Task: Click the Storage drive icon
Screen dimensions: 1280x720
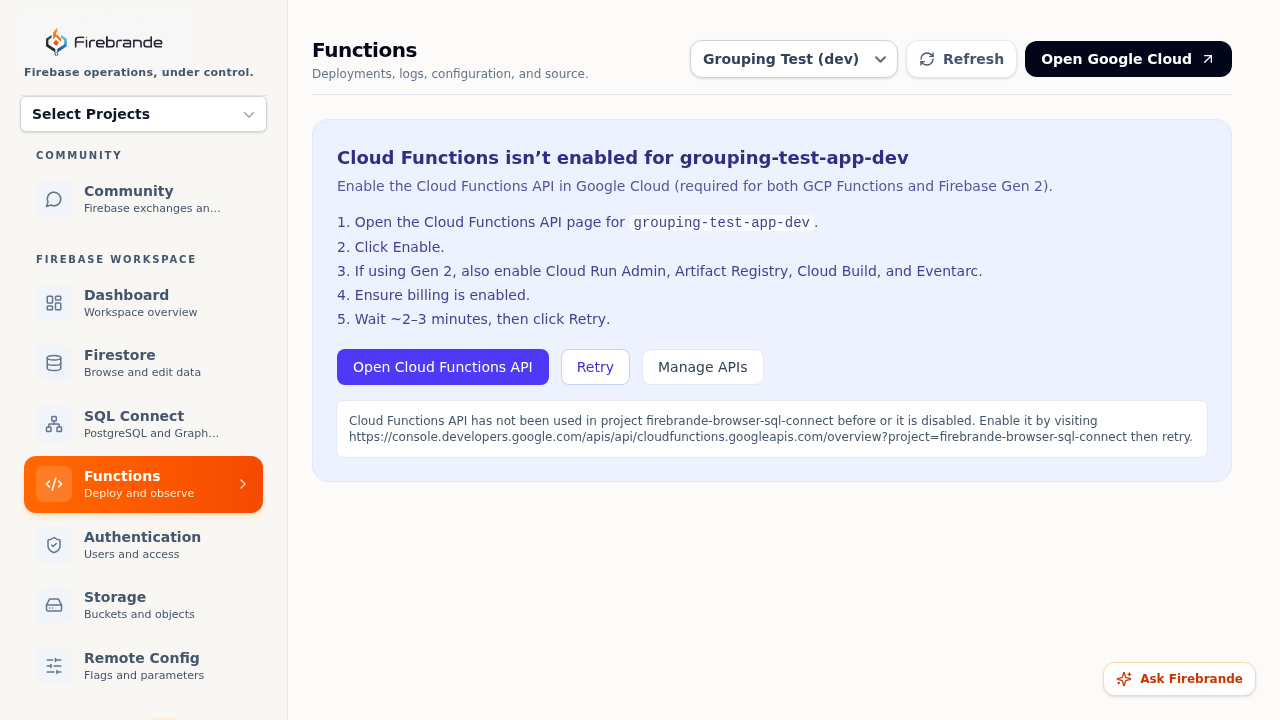Action: (54, 605)
